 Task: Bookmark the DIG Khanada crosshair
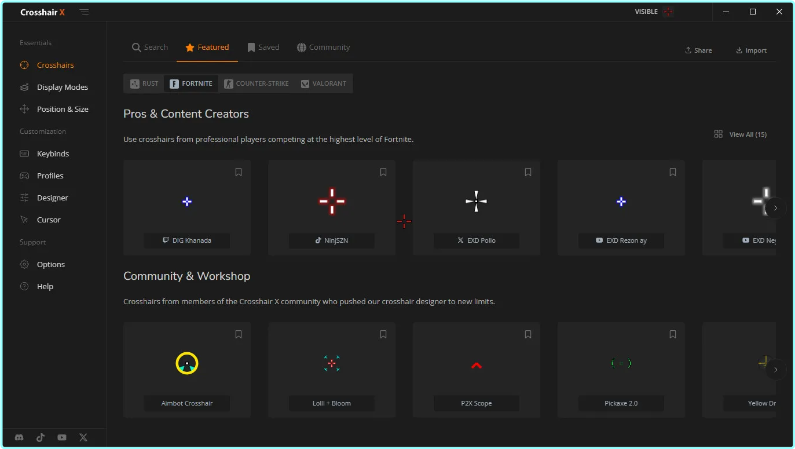(x=238, y=172)
